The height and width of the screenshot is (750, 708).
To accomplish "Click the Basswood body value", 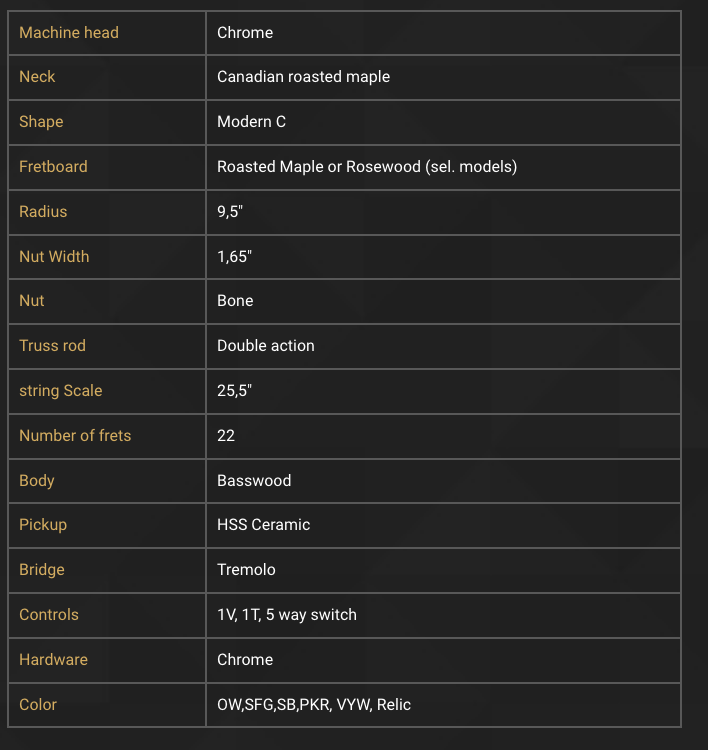I will point(254,480).
